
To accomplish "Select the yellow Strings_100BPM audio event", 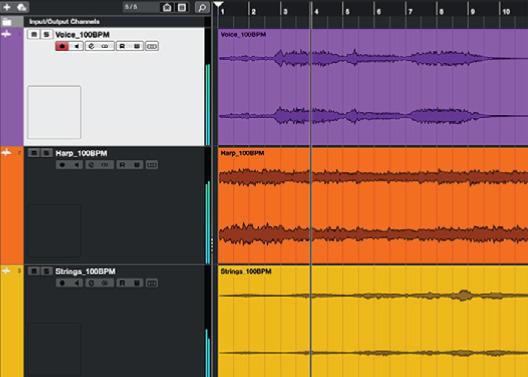I will (x=373, y=321).
